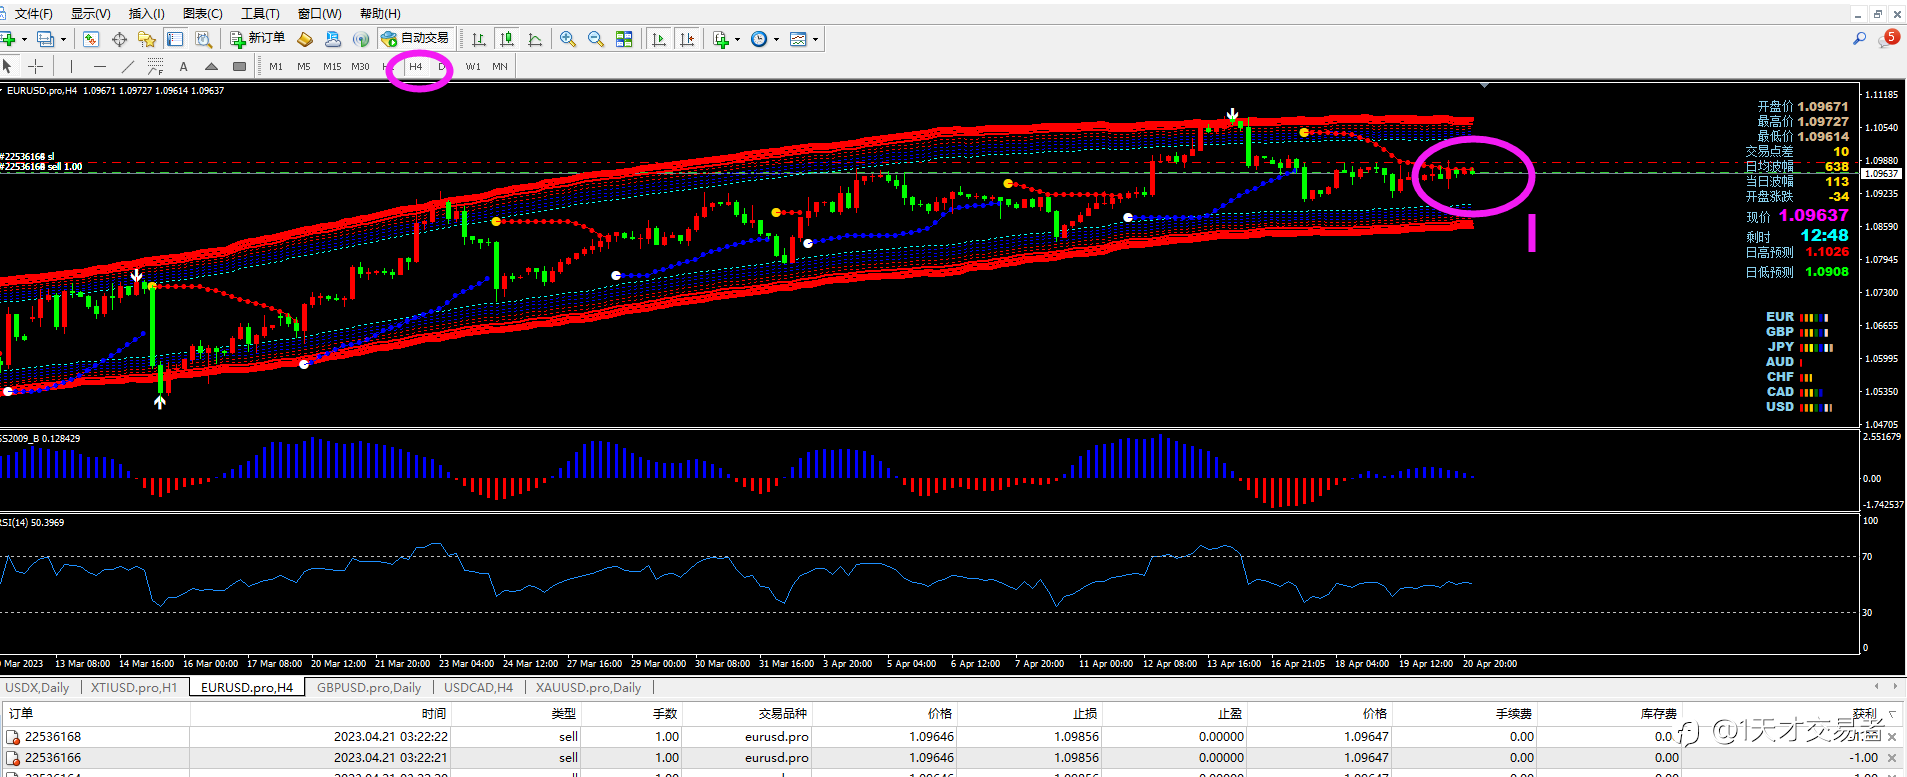Screen dimensions: 1907x777
Task: Switch to the USDCAD,H4 chart tab
Action: point(478,687)
